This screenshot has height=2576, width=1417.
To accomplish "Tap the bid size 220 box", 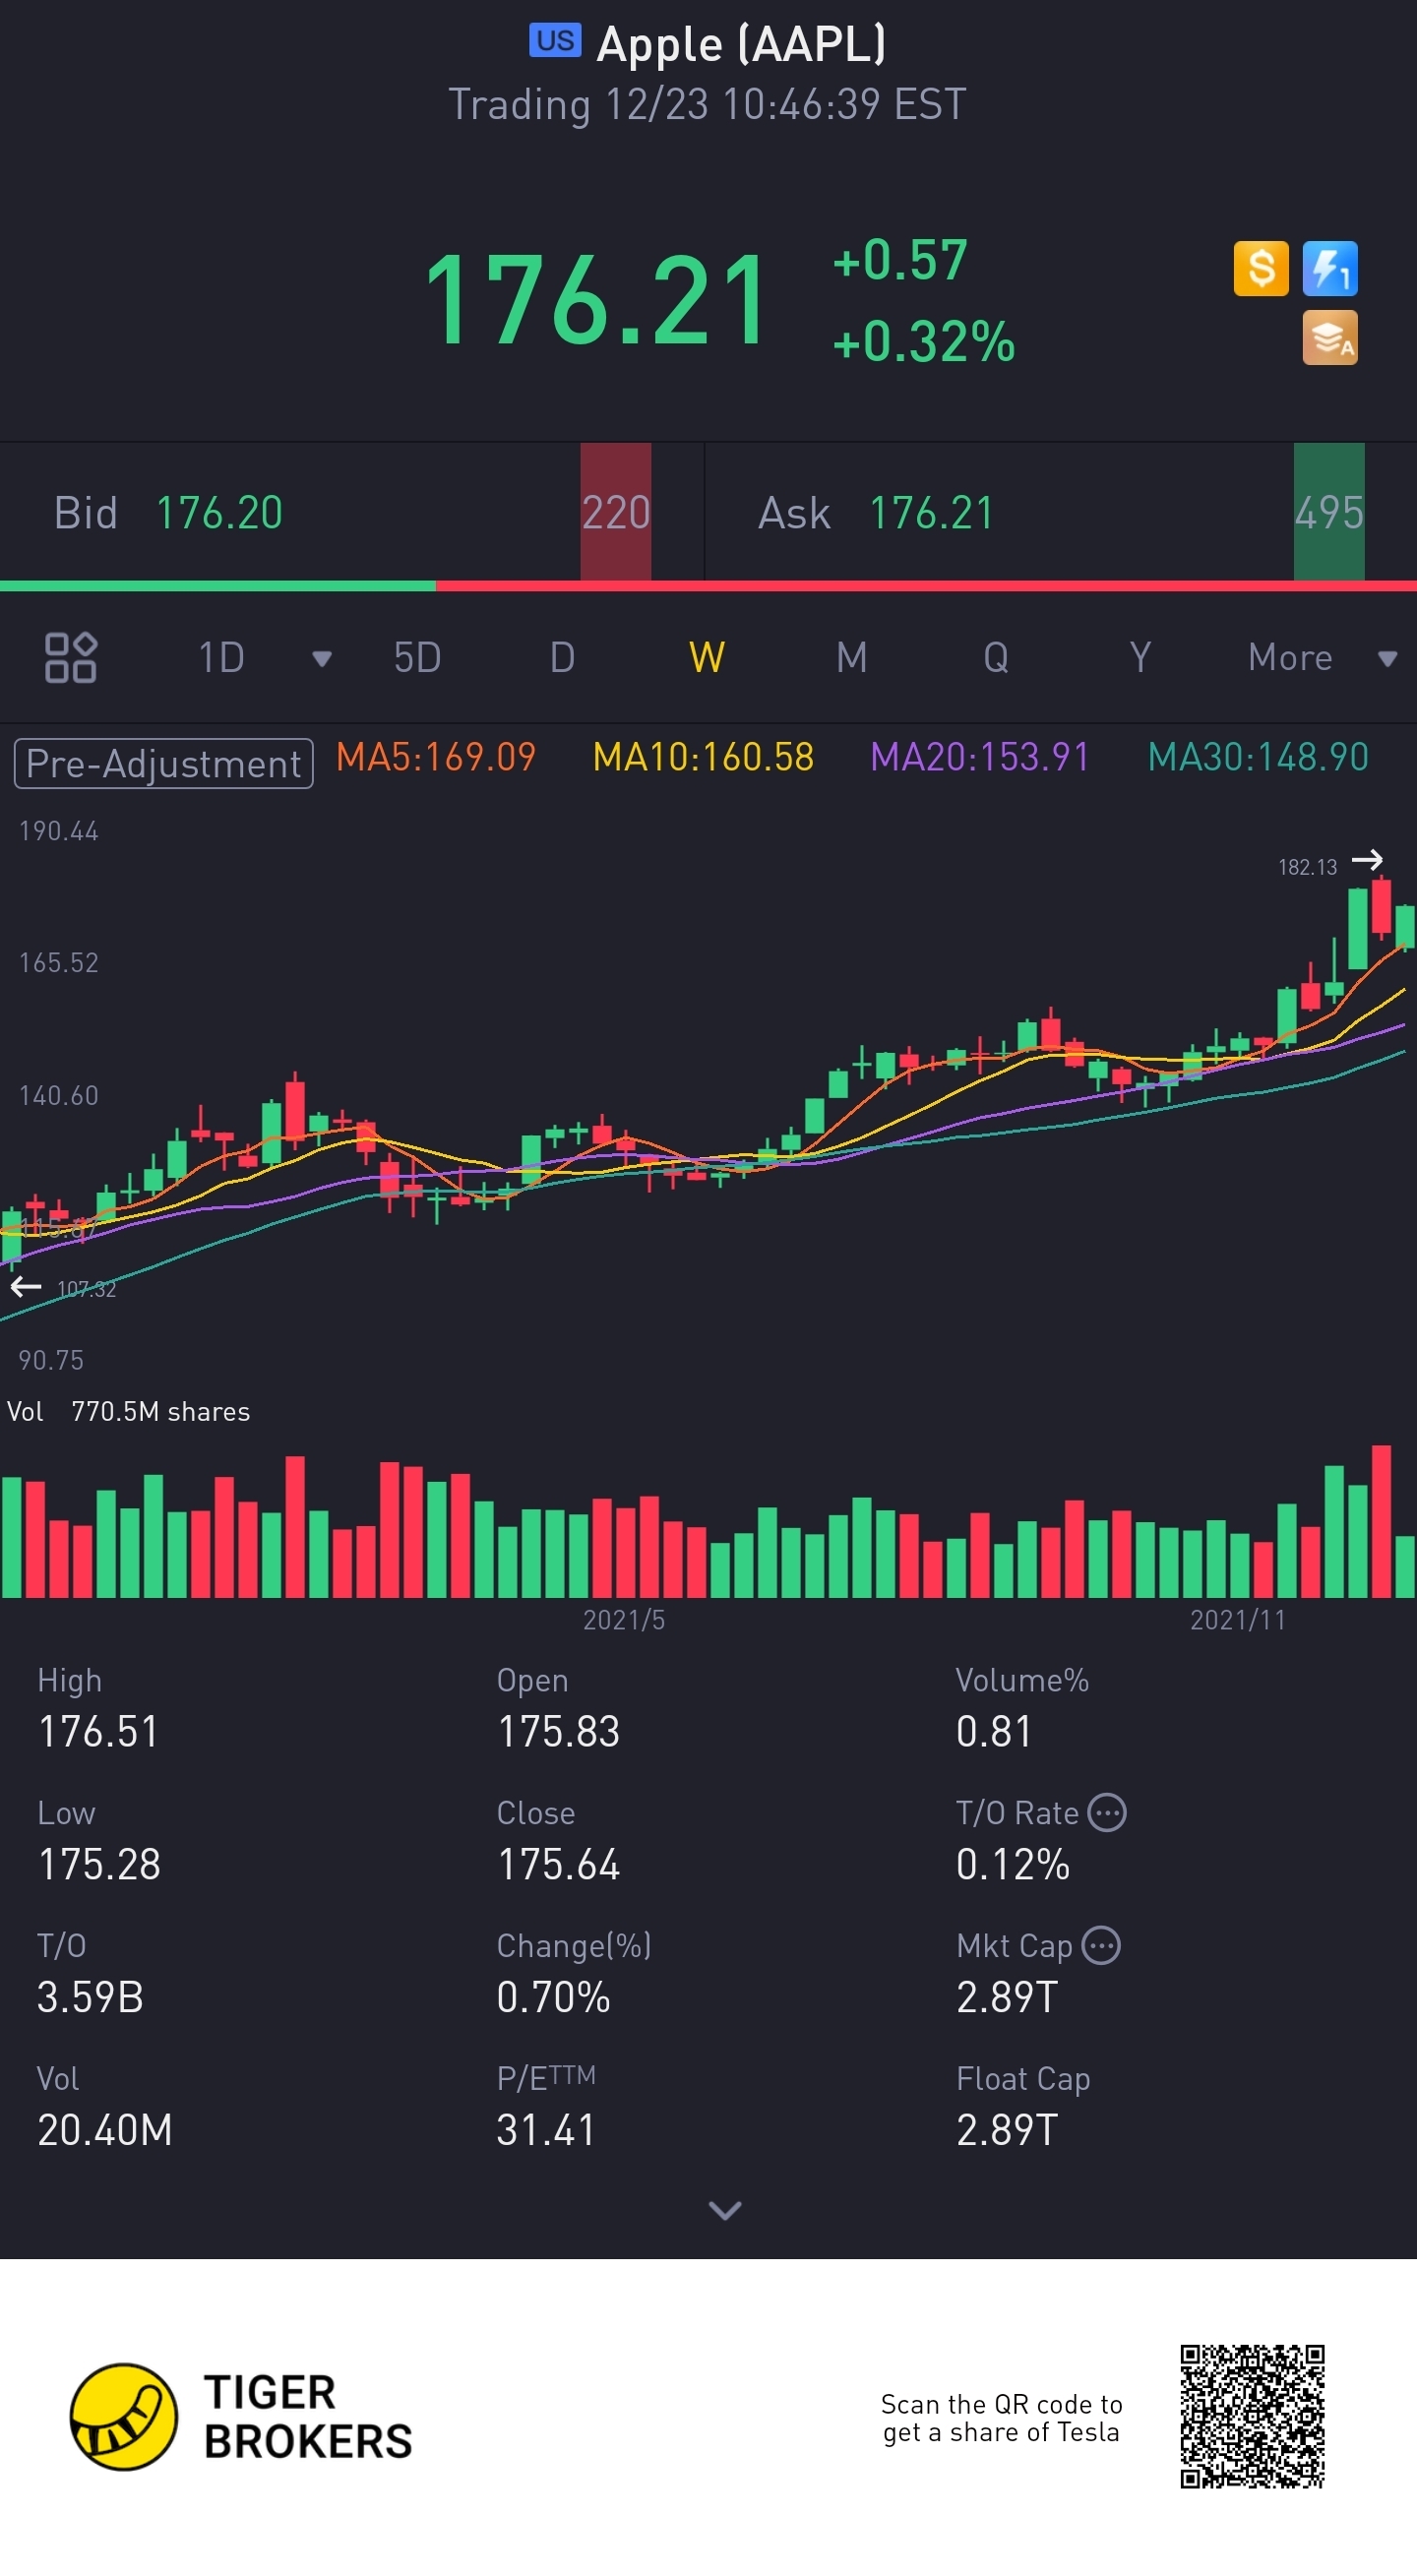I will tap(616, 512).
